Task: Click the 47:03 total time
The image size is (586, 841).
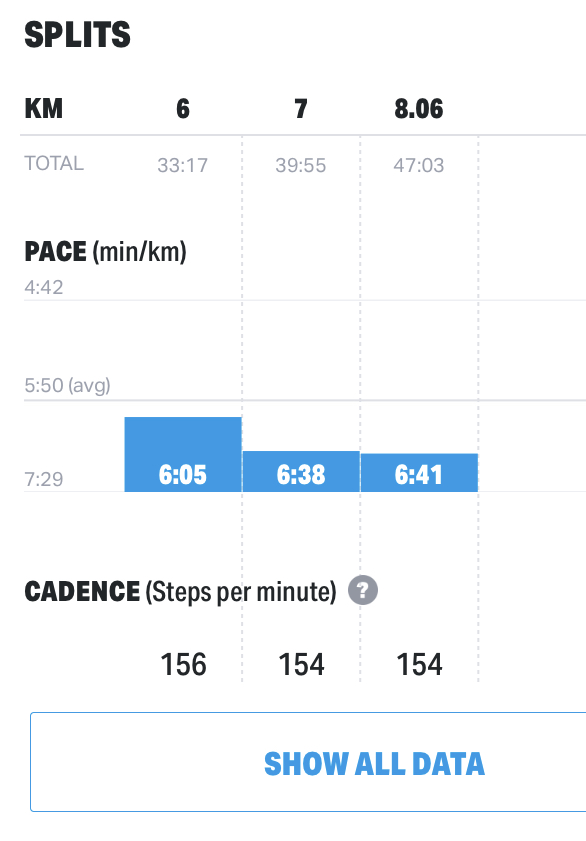Action: click(419, 165)
